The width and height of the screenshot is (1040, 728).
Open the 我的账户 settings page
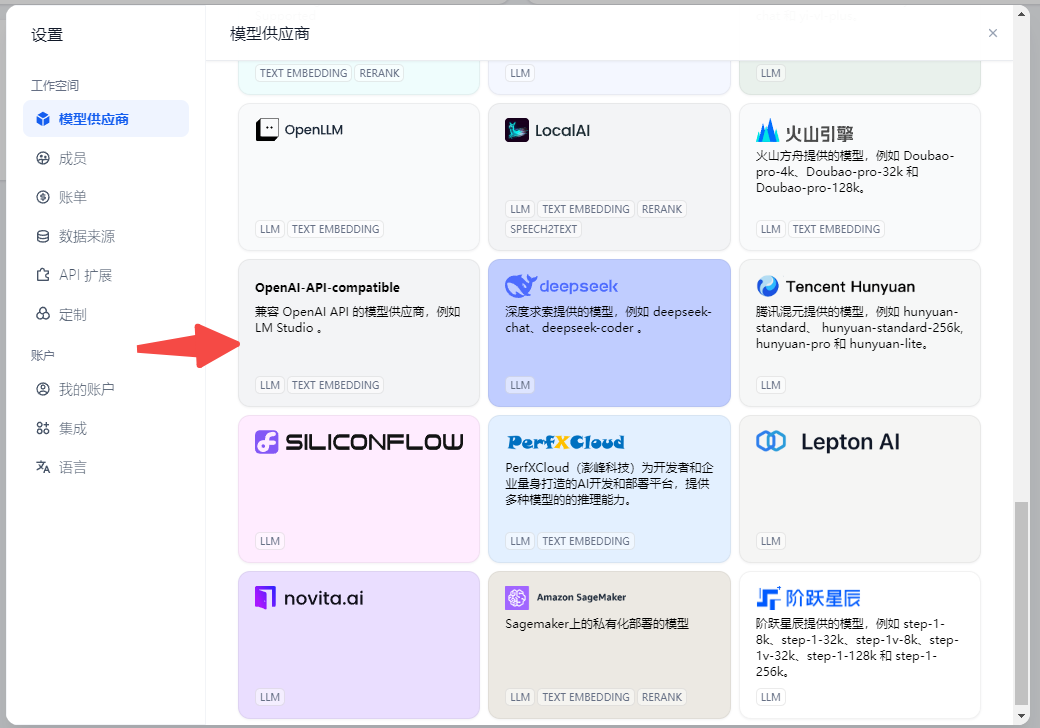click(106, 389)
